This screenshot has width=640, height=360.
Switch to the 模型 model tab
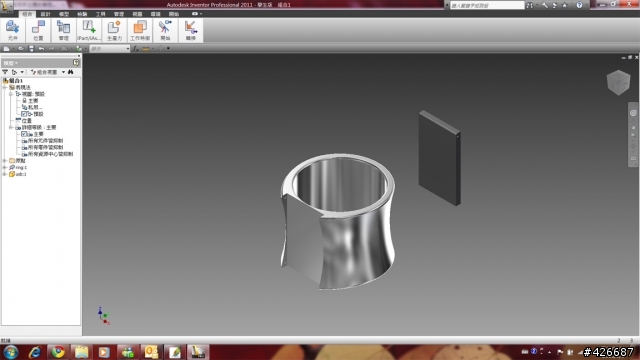(64, 14)
